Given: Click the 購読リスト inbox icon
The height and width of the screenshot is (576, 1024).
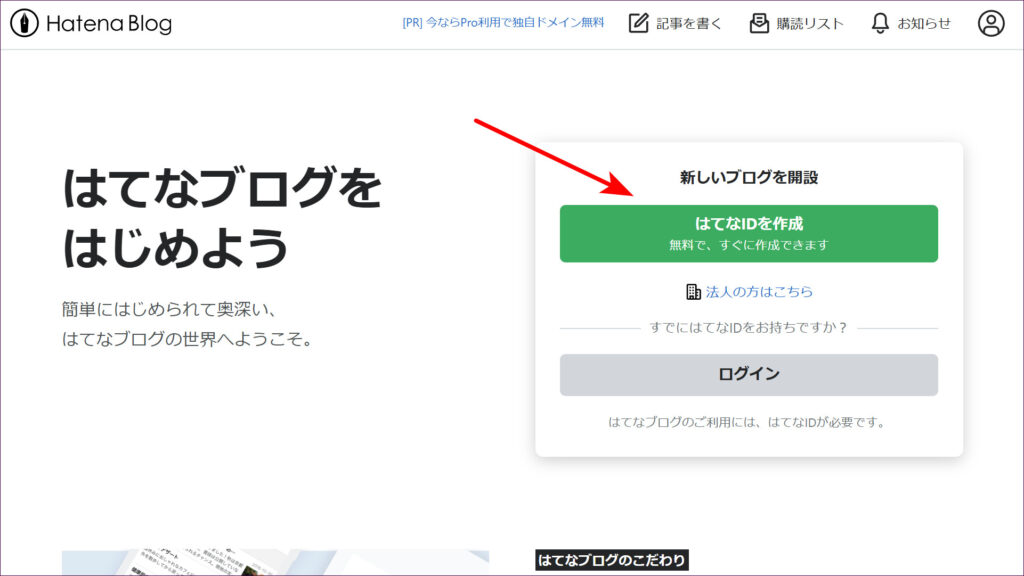Looking at the screenshot, I should point(760,23).
